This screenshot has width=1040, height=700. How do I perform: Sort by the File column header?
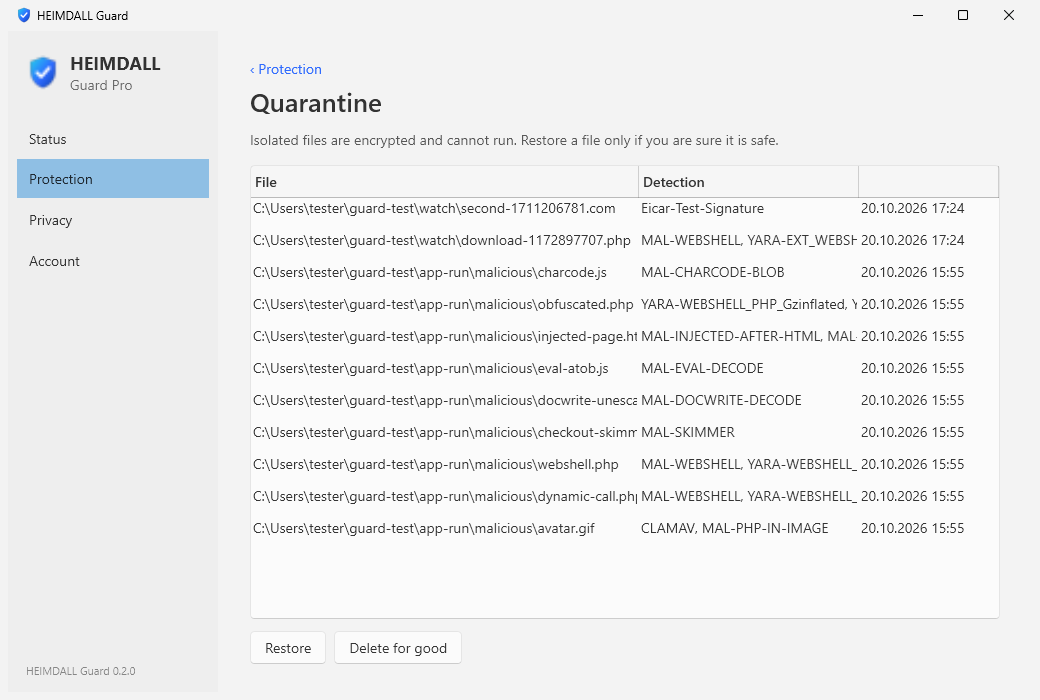pos(444,182)
